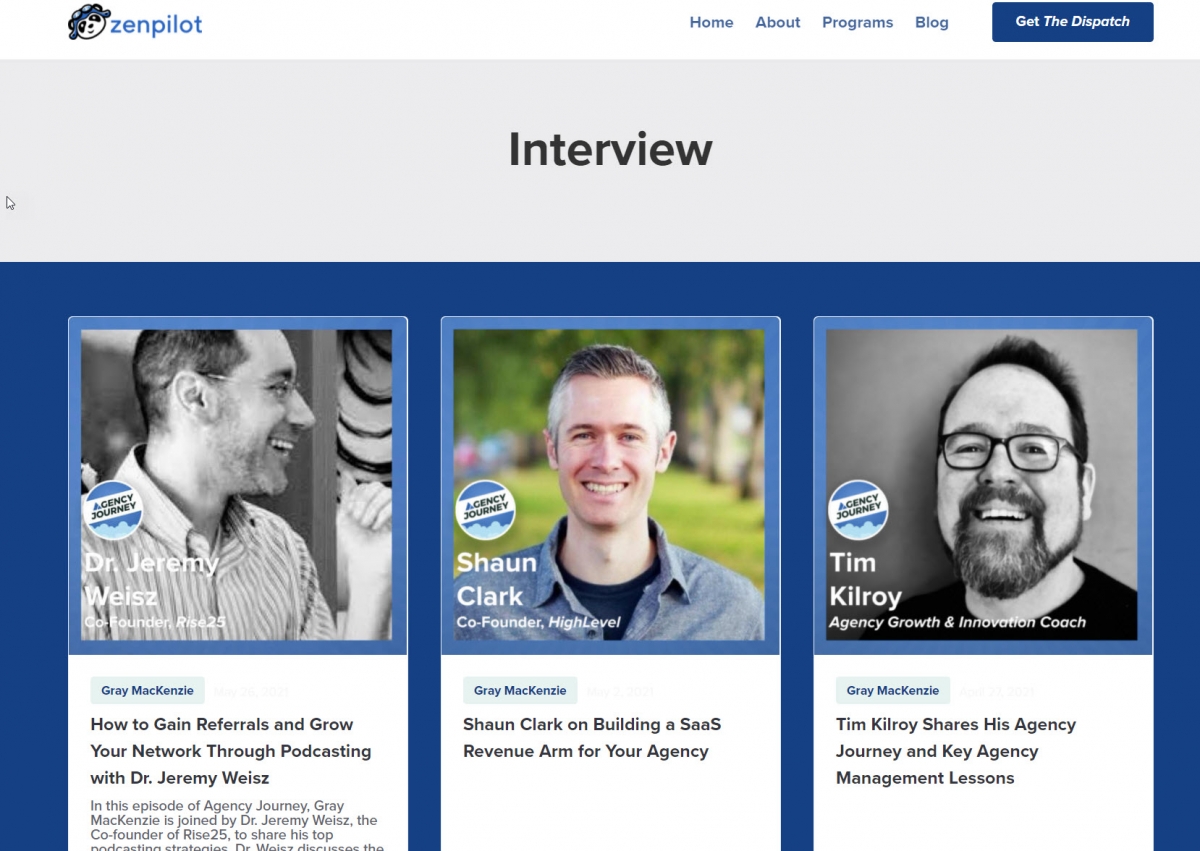Click Agency Journey badge on Tim Kilroy card

858,510
